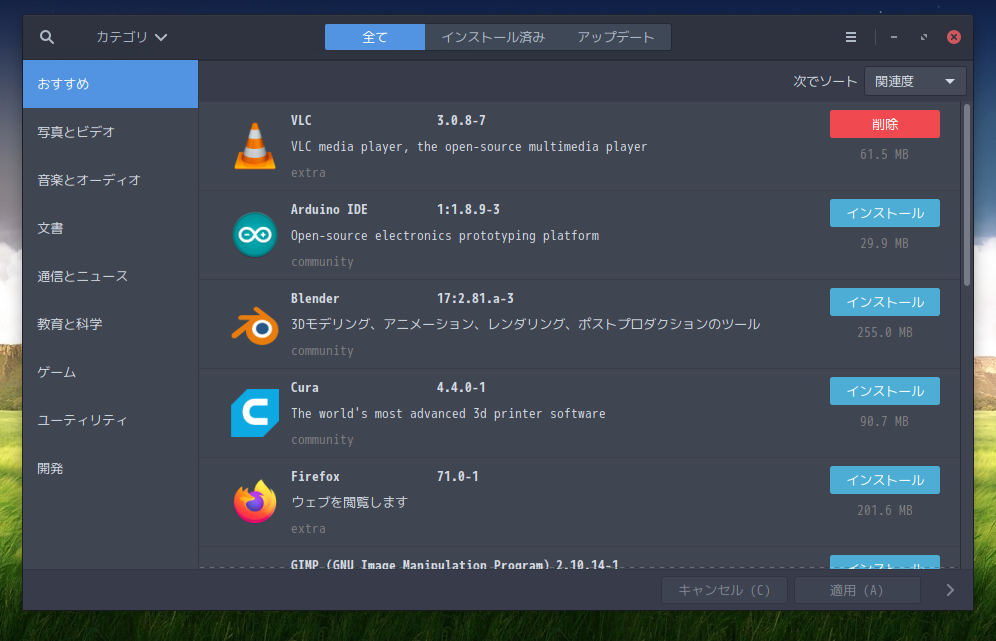Viewport: 996px width, 641px height.
Task: Click the Arduino IDE icon
Action: [255, 235]
